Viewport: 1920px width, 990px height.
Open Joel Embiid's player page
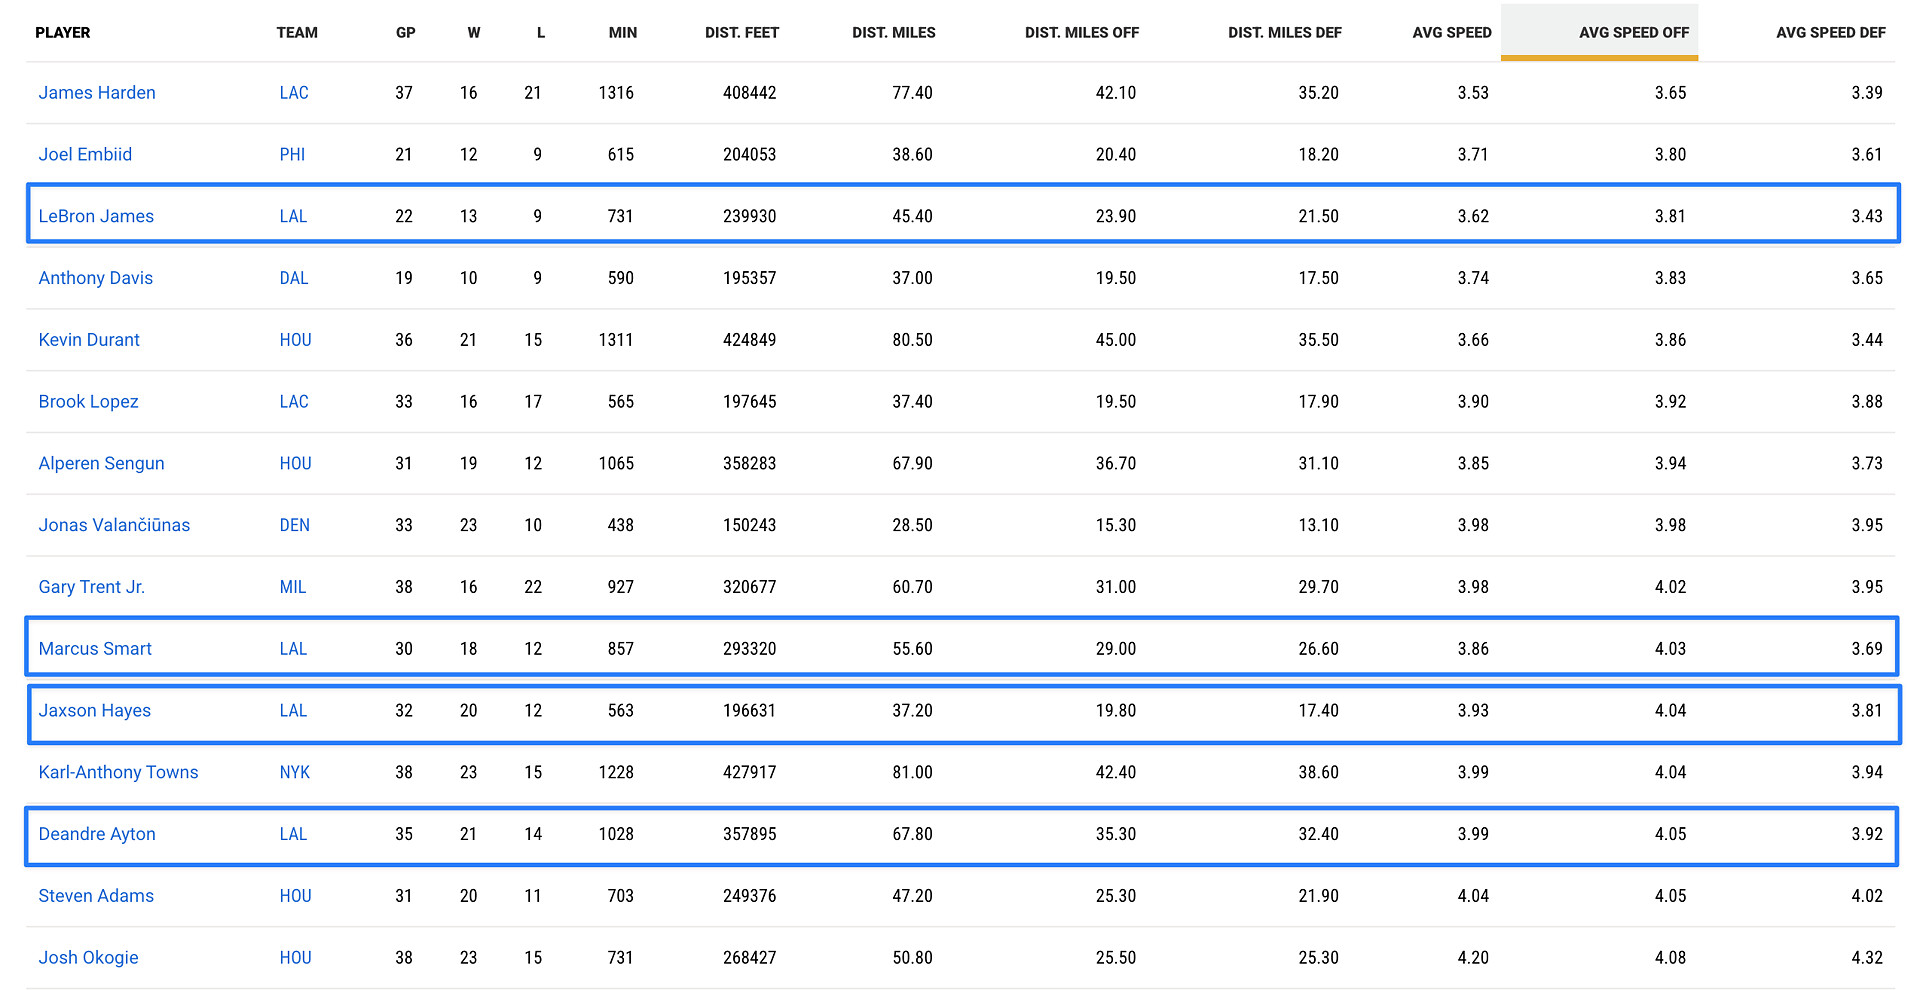(85, 155)
